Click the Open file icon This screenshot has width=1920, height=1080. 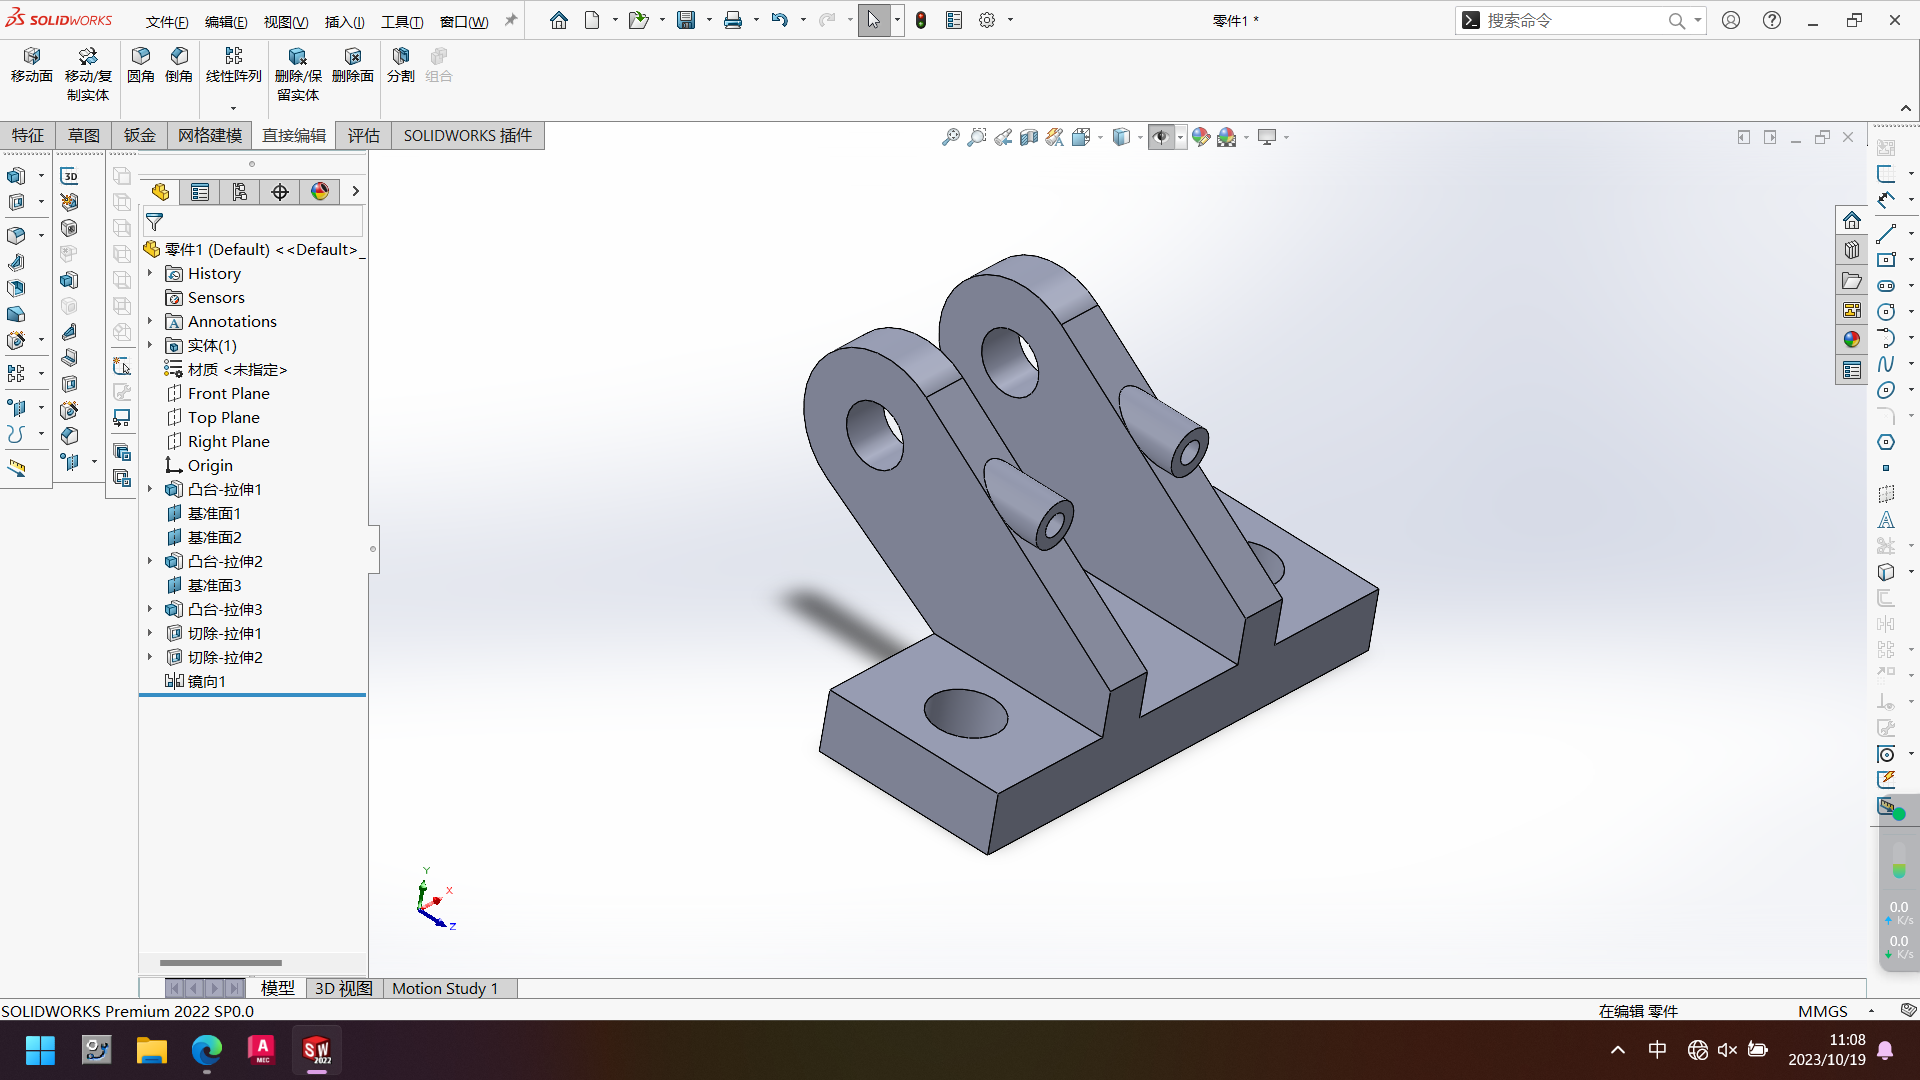[638, 20]
